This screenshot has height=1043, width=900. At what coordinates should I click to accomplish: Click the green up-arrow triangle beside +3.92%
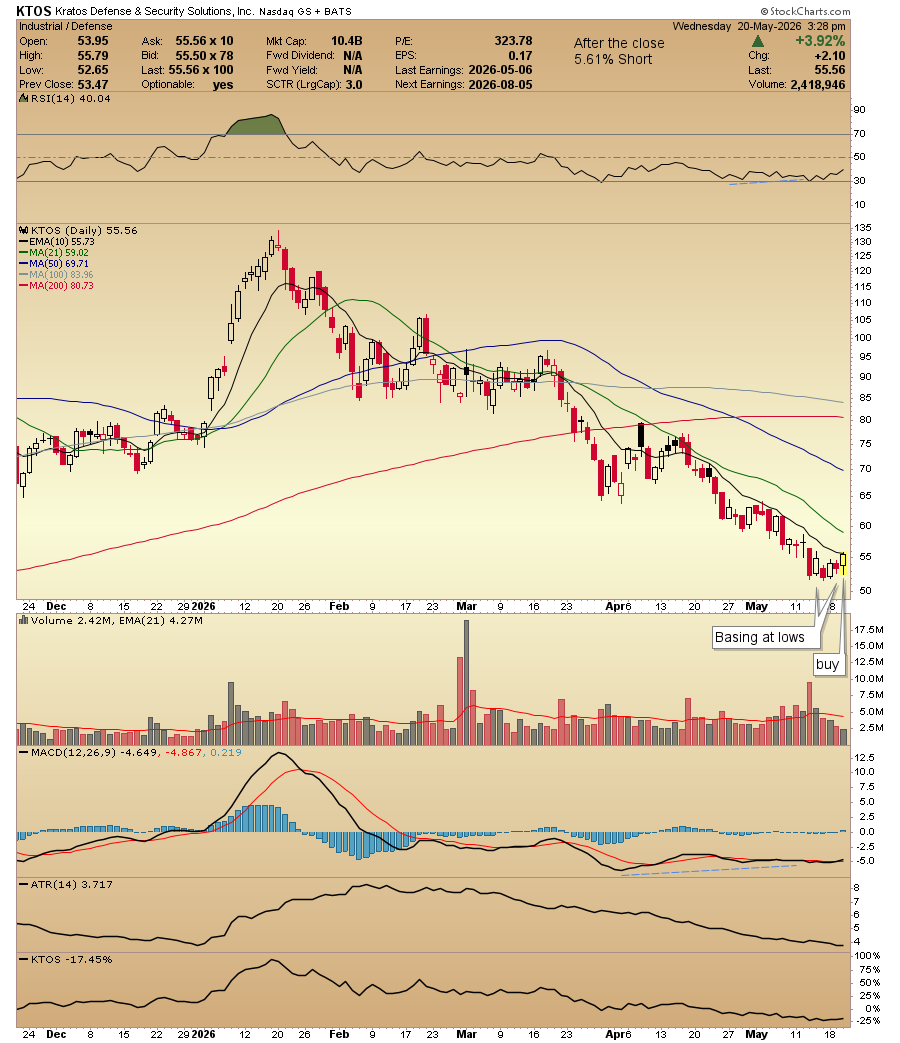(x=757, y=41)
